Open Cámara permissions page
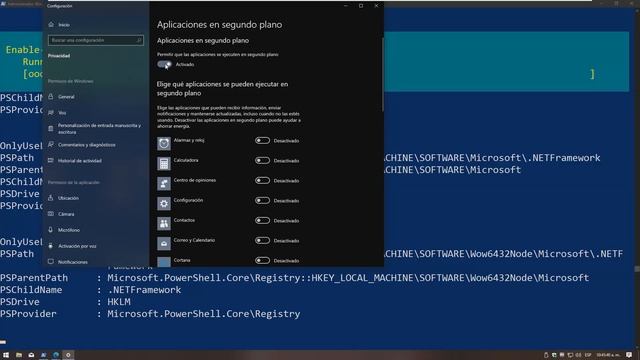Screen dimensions: 640x360 point(61,214)
